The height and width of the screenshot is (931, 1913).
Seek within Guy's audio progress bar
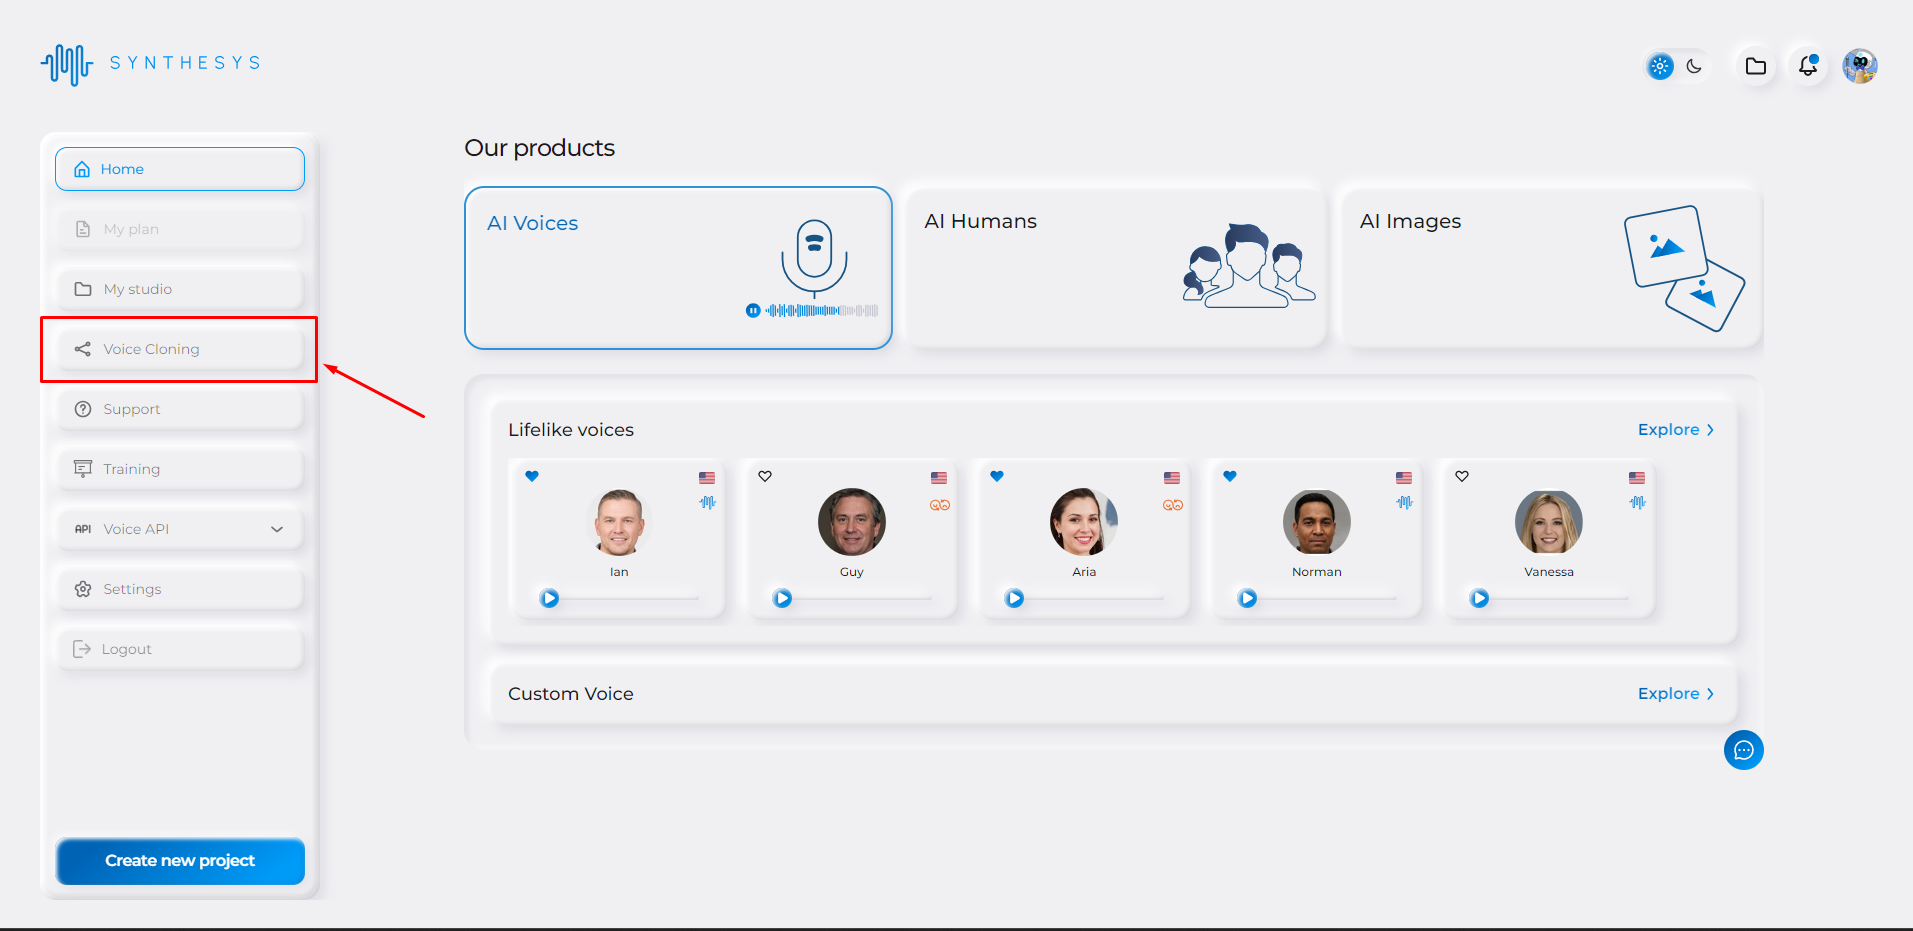click(x=863, y=598)
